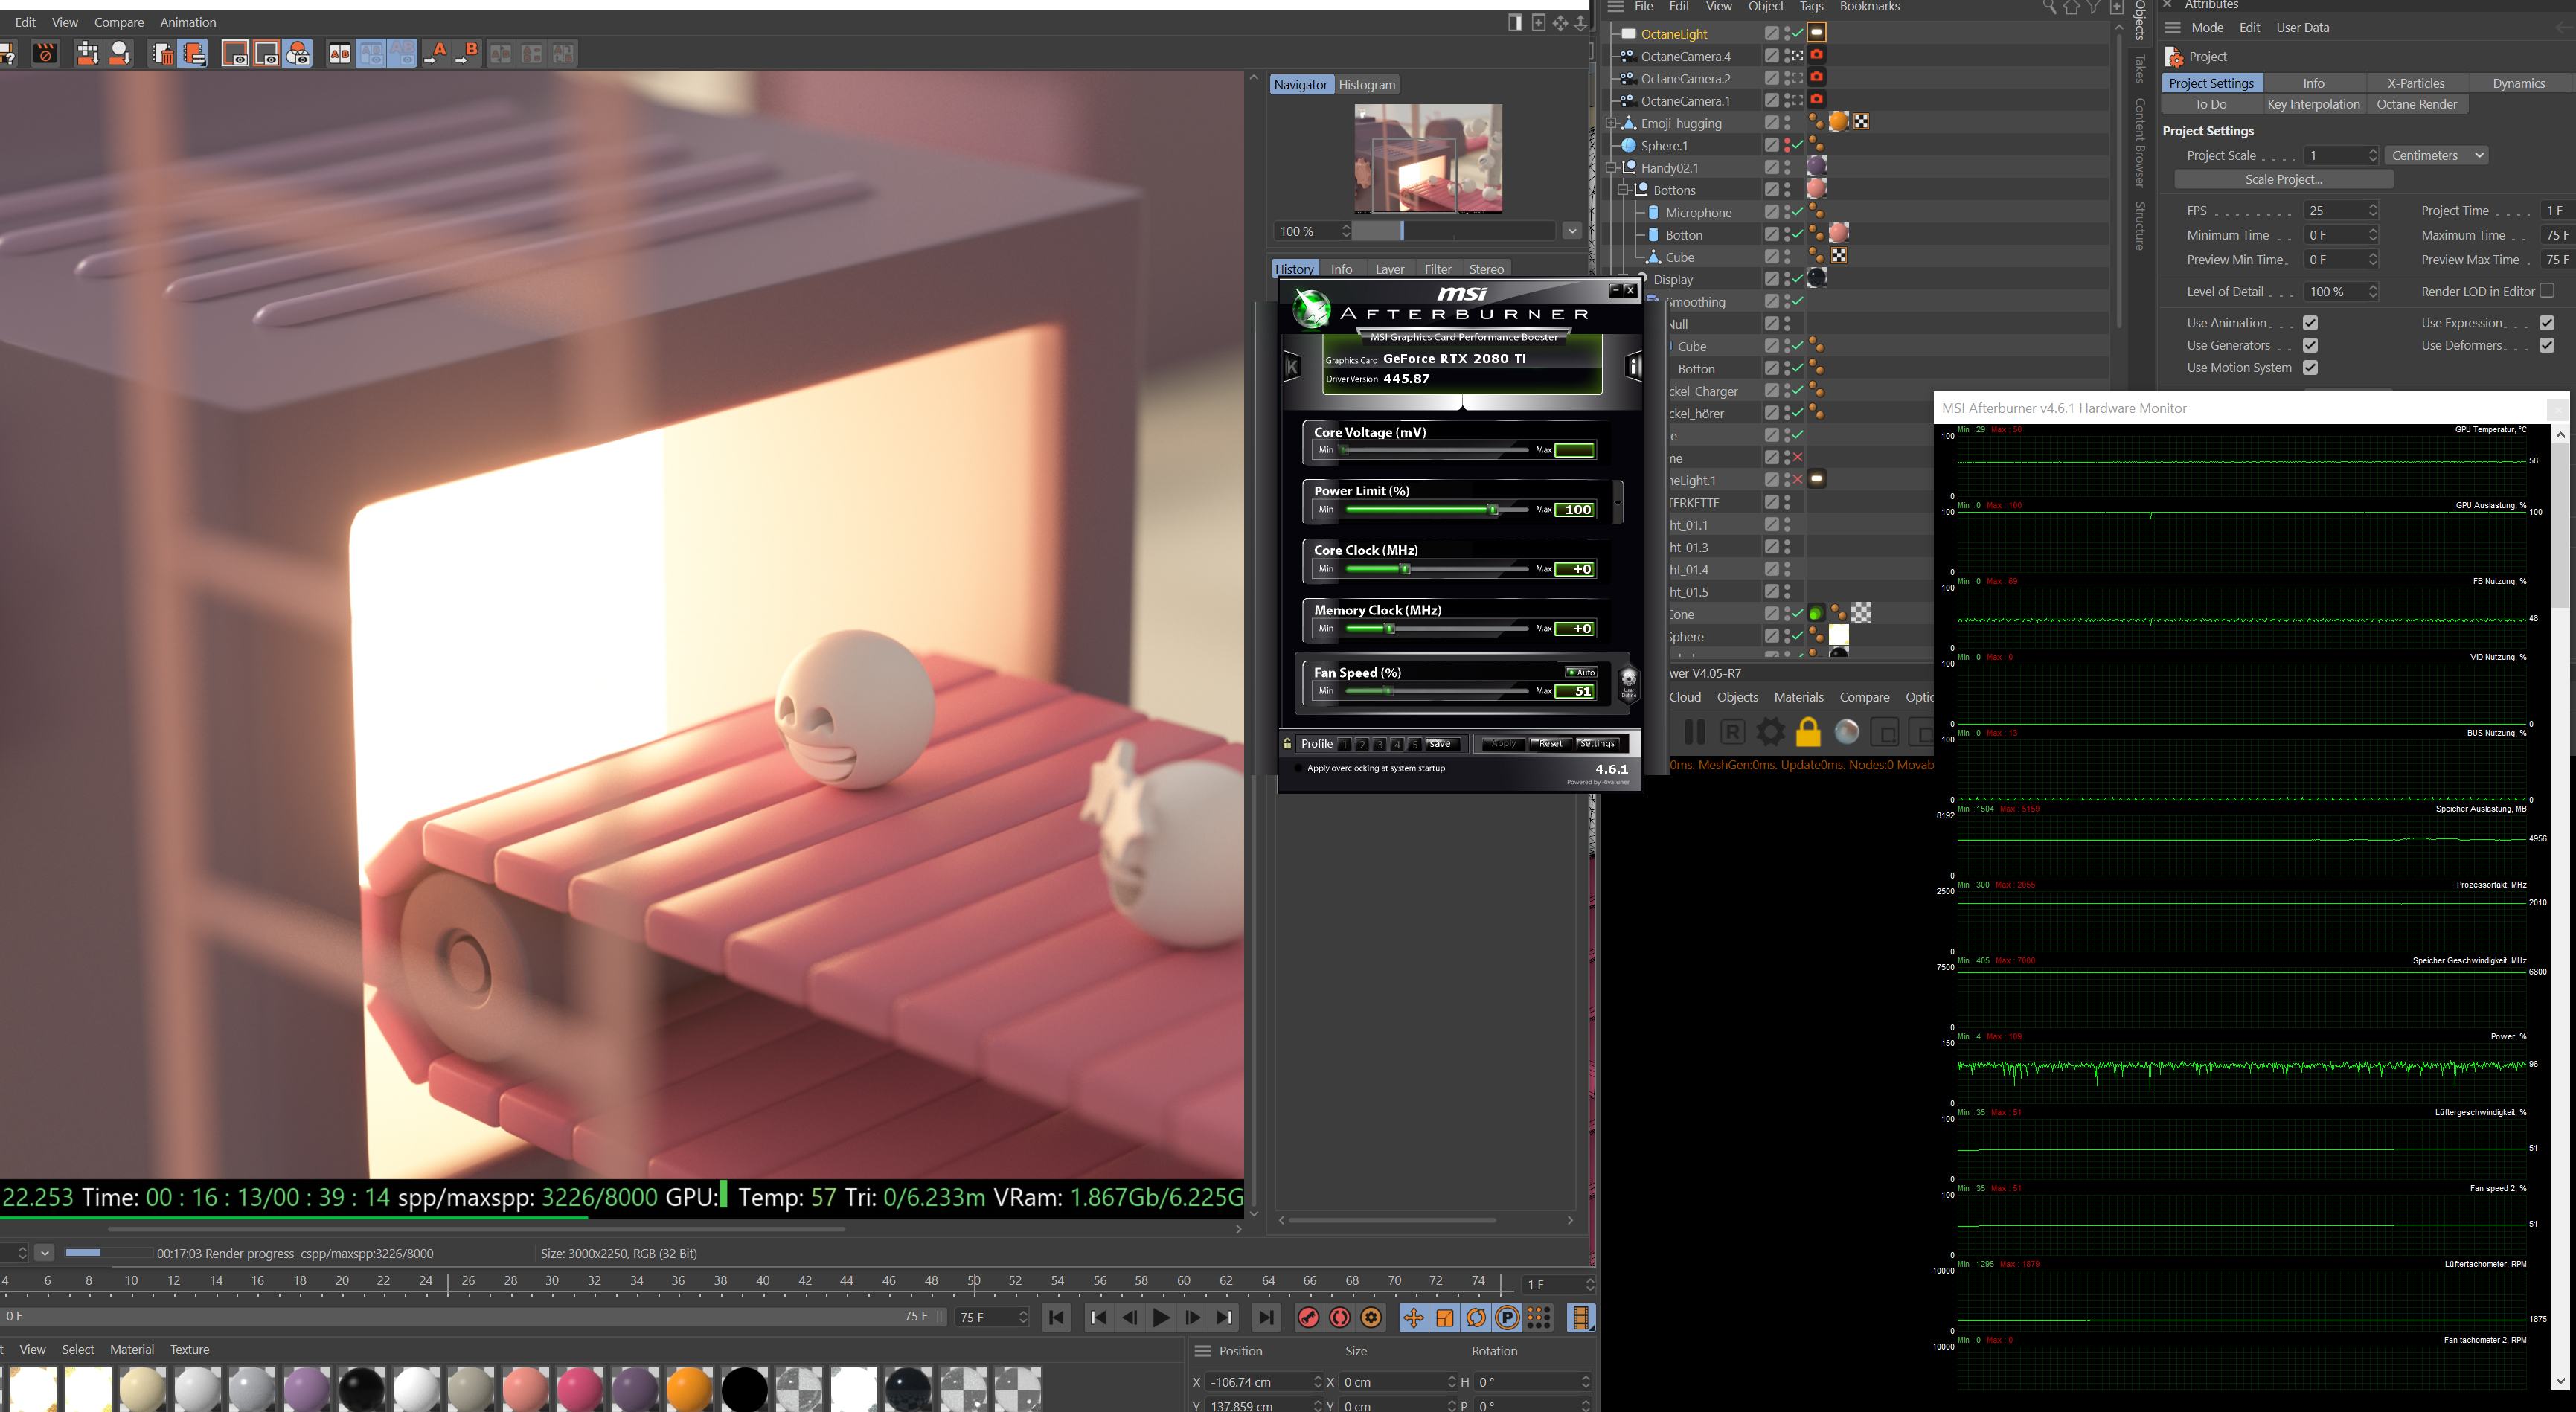The height and width of the screenshot is (1412, 2576).
Task: Go to start of animation
Action: tap(1057, 1318)
